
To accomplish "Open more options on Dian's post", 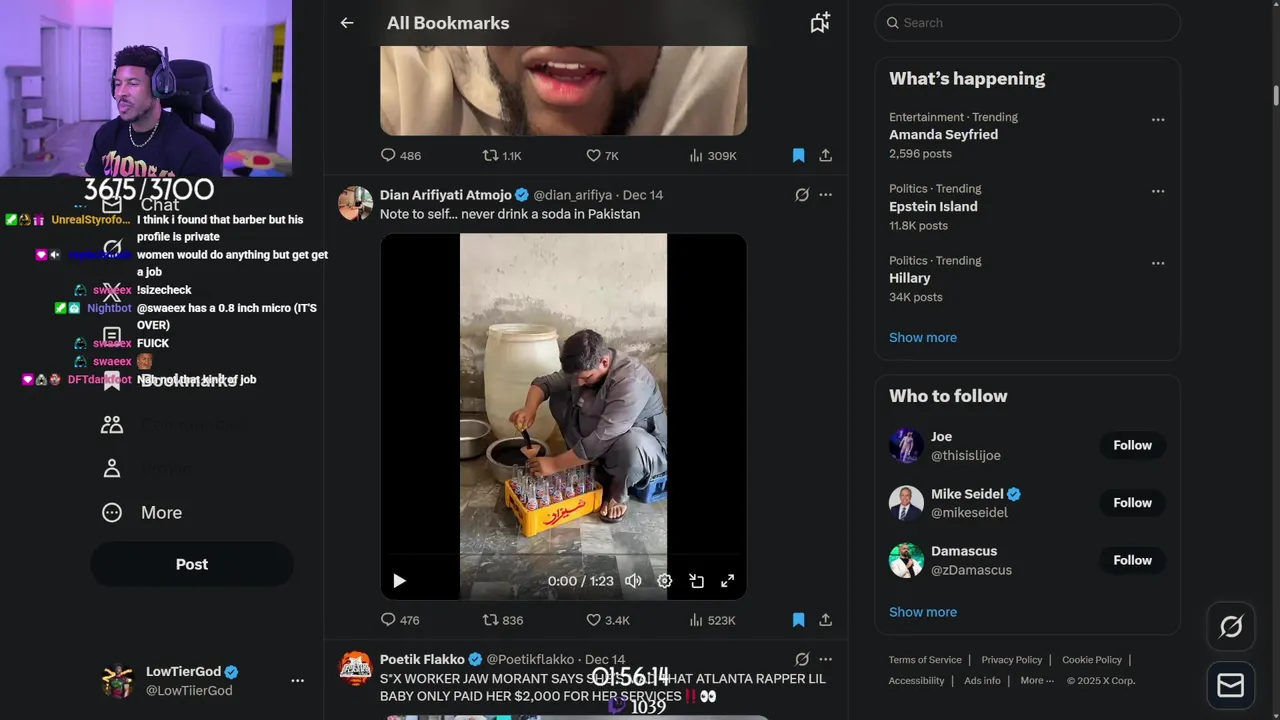I will click(825, 195).
